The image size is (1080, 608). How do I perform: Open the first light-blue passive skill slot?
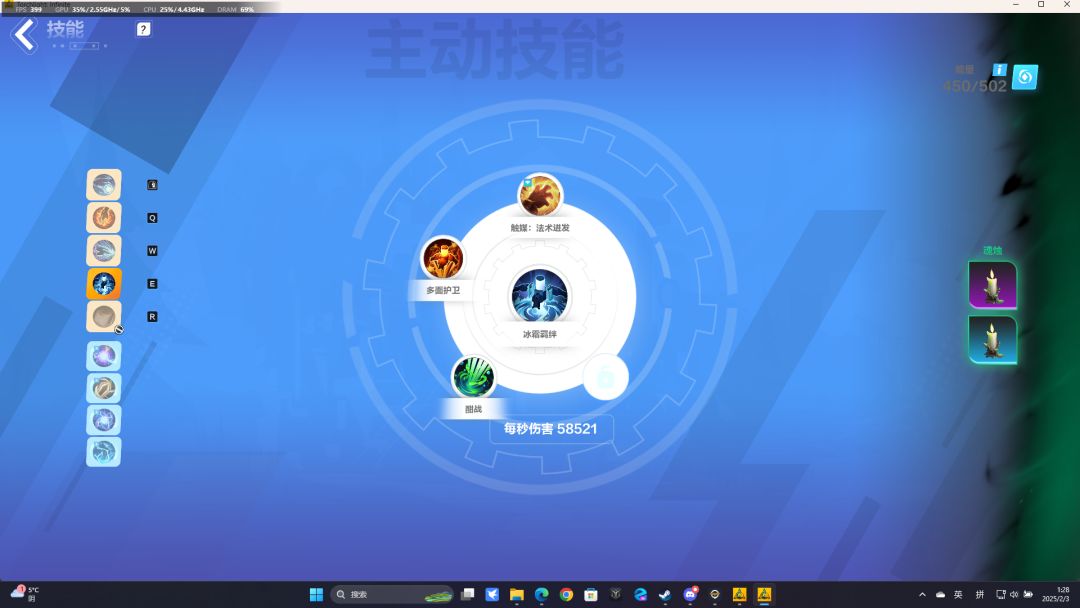click(103, 356)
